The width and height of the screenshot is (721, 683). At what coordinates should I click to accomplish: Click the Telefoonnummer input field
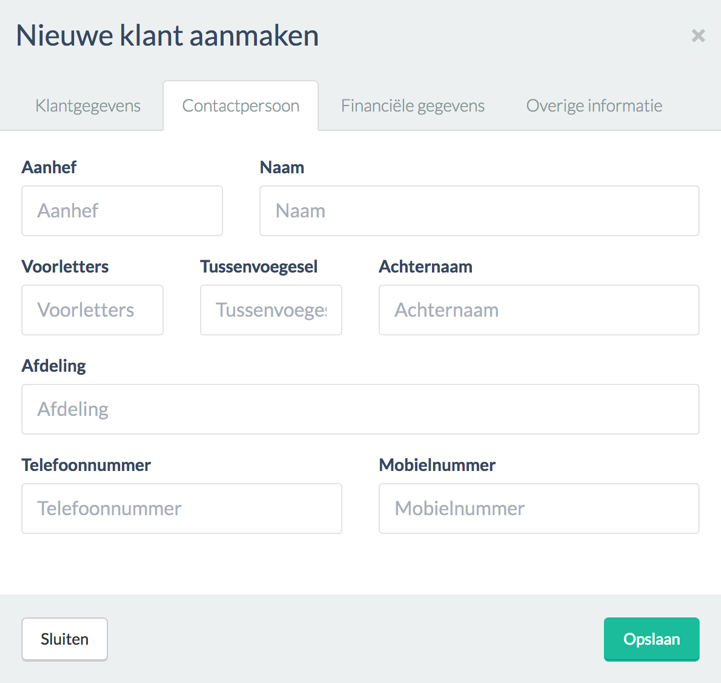coord(181,508)
